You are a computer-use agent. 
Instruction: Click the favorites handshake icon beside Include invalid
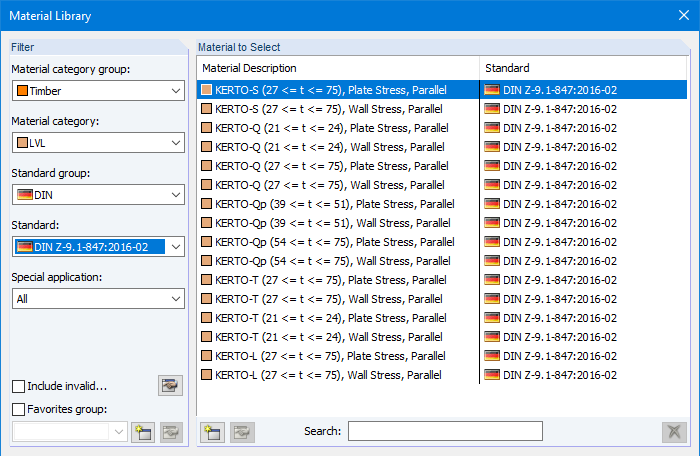point(170,385)
